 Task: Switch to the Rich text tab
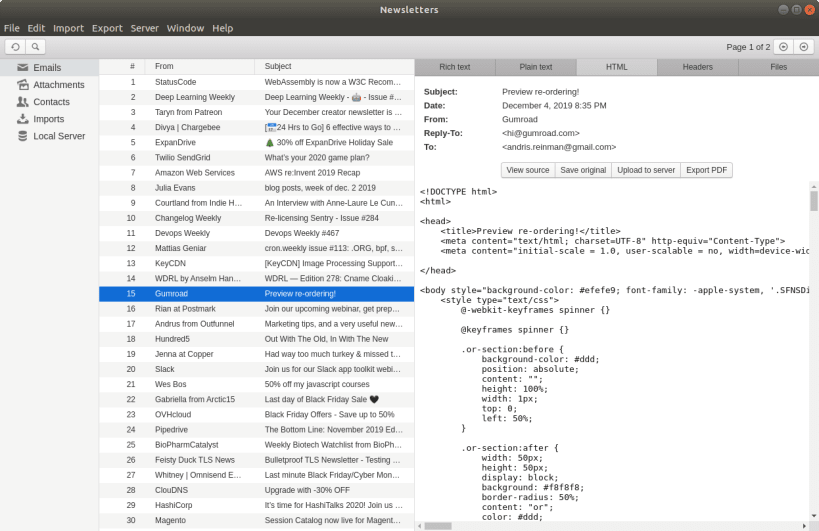pyautogui.click(x=455, y=67)
